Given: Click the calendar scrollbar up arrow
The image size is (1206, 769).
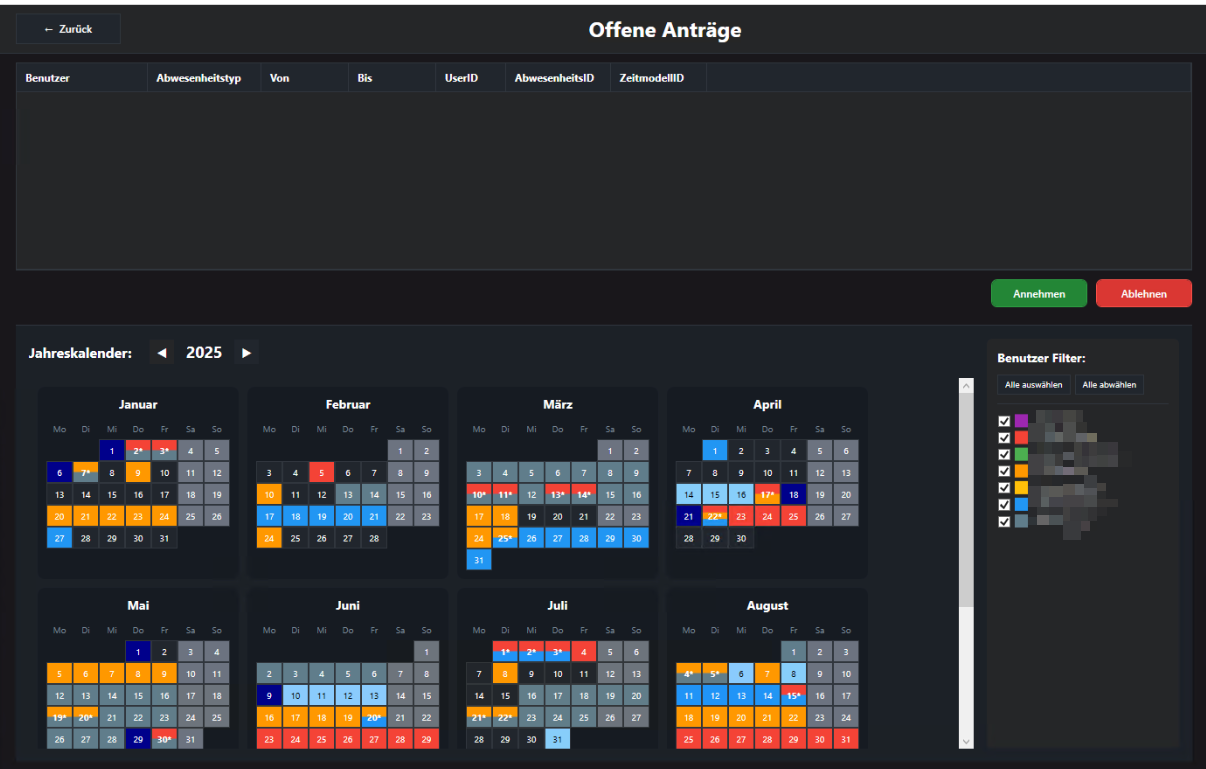Looking at the screenshot, I should click(x=965, y=385).
